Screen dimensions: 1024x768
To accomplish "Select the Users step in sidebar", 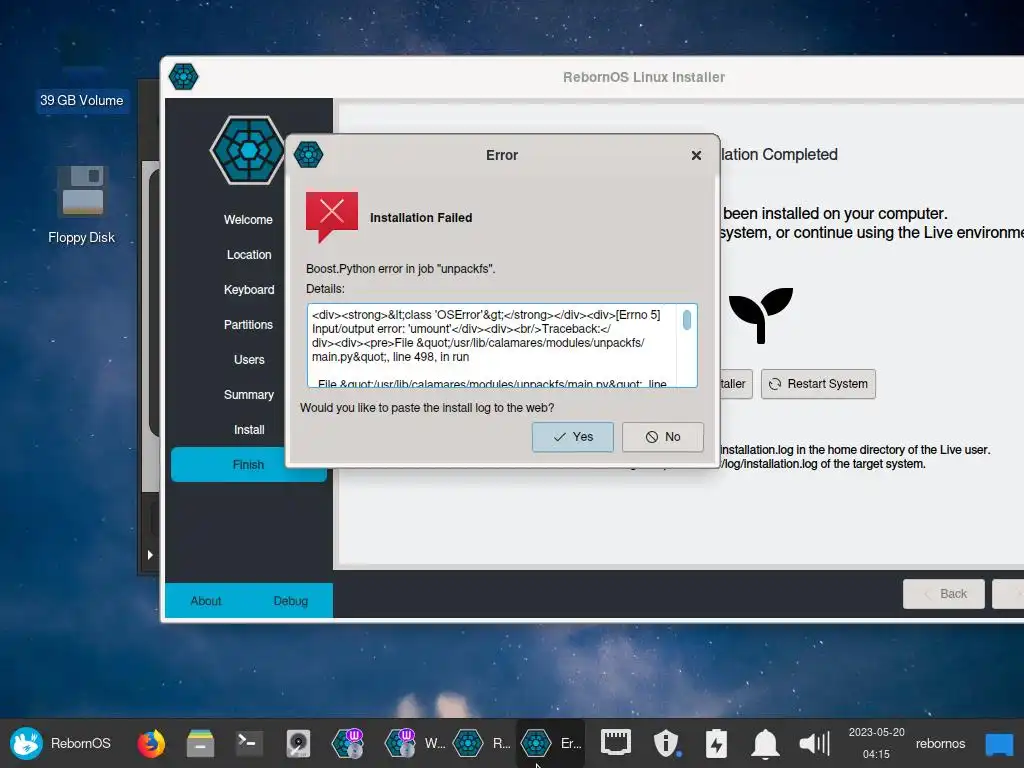I will click(248, 360).
